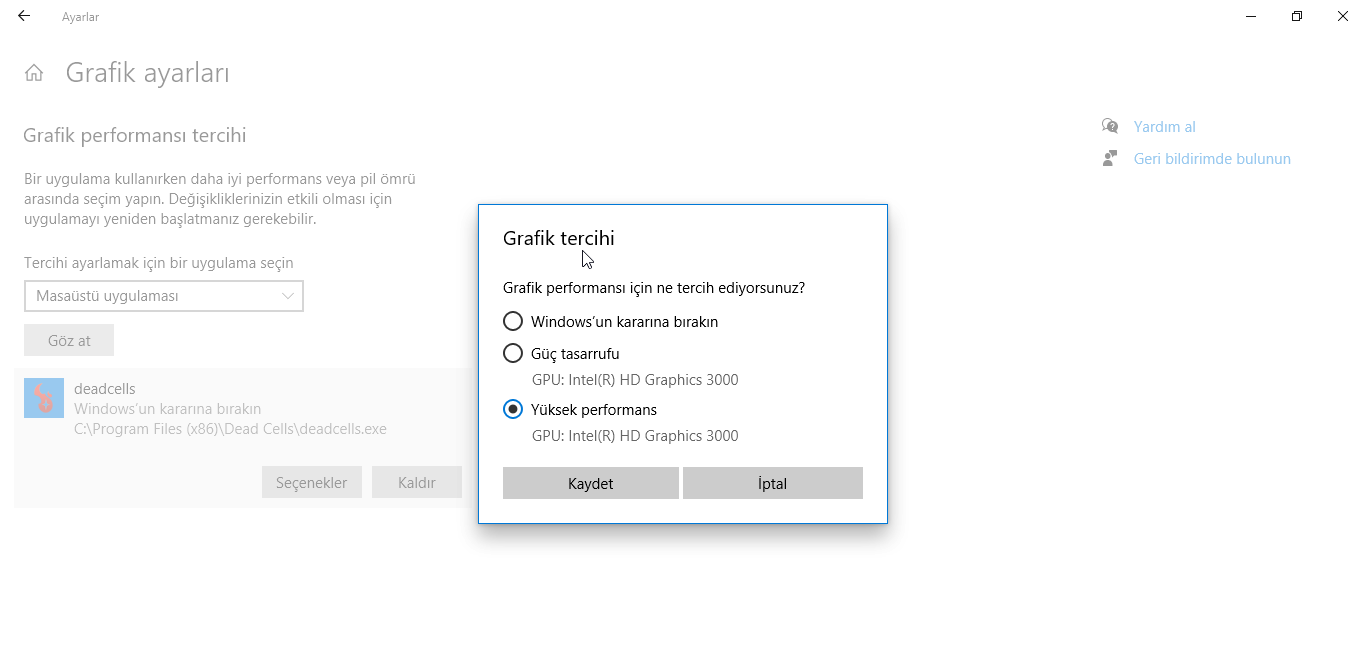The height and width of the screenshot is (670, 1365).
Task: Click the Göz at browse button
Action: (x=69, y=341)
